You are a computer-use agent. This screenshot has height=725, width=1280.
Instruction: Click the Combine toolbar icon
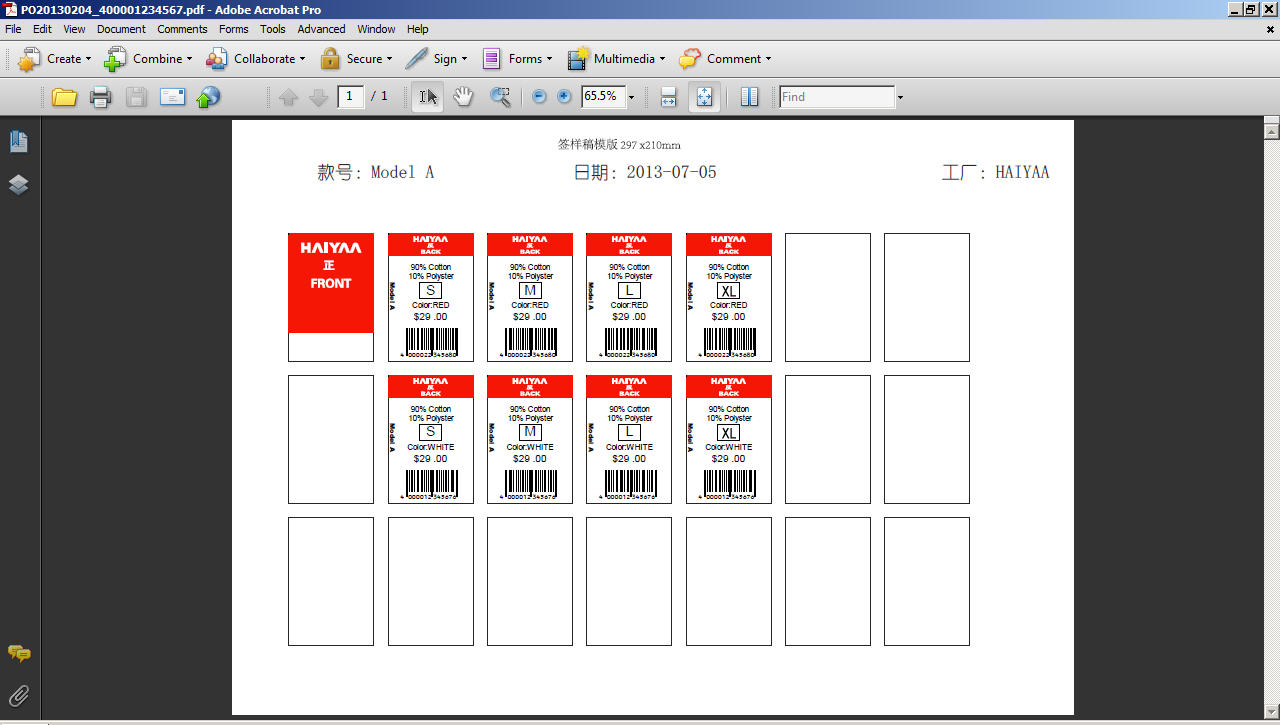pyautogui.click(x=115, y=59)
